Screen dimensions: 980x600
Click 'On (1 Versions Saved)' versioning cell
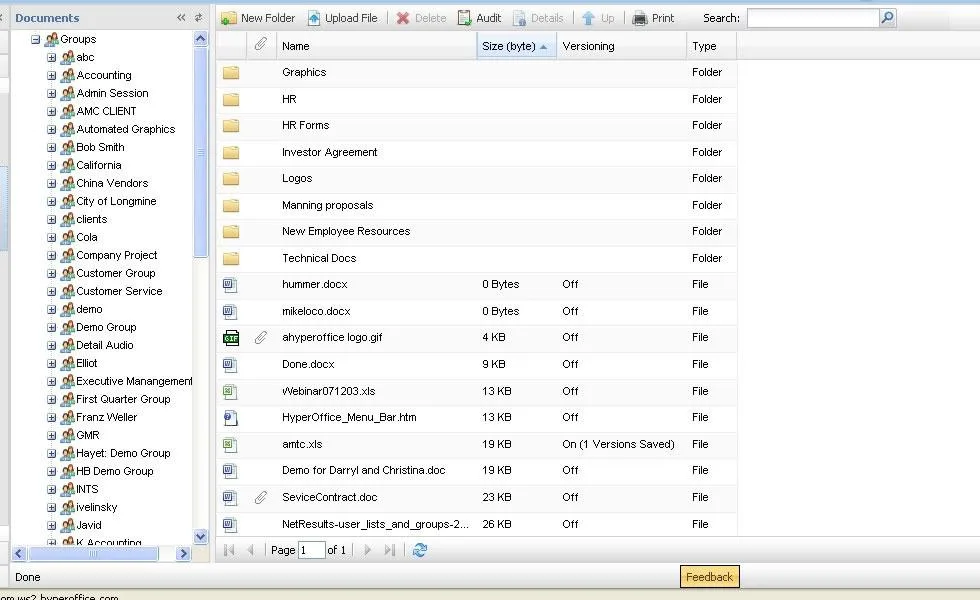pos(618,444)
